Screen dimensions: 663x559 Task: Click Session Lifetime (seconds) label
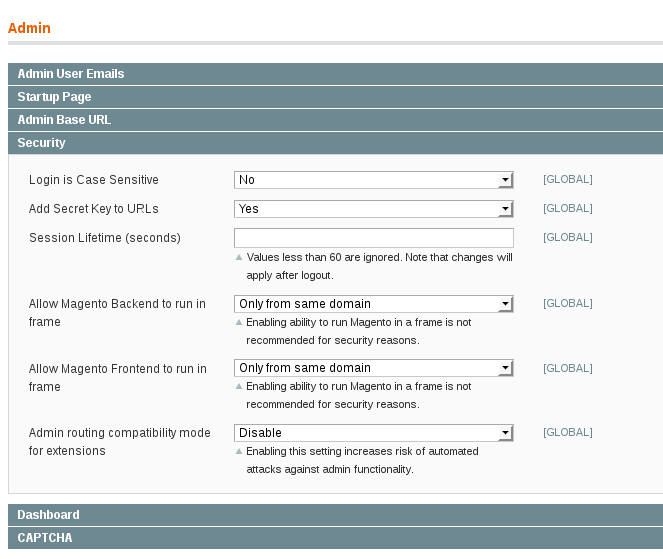(x=105, y=238)
